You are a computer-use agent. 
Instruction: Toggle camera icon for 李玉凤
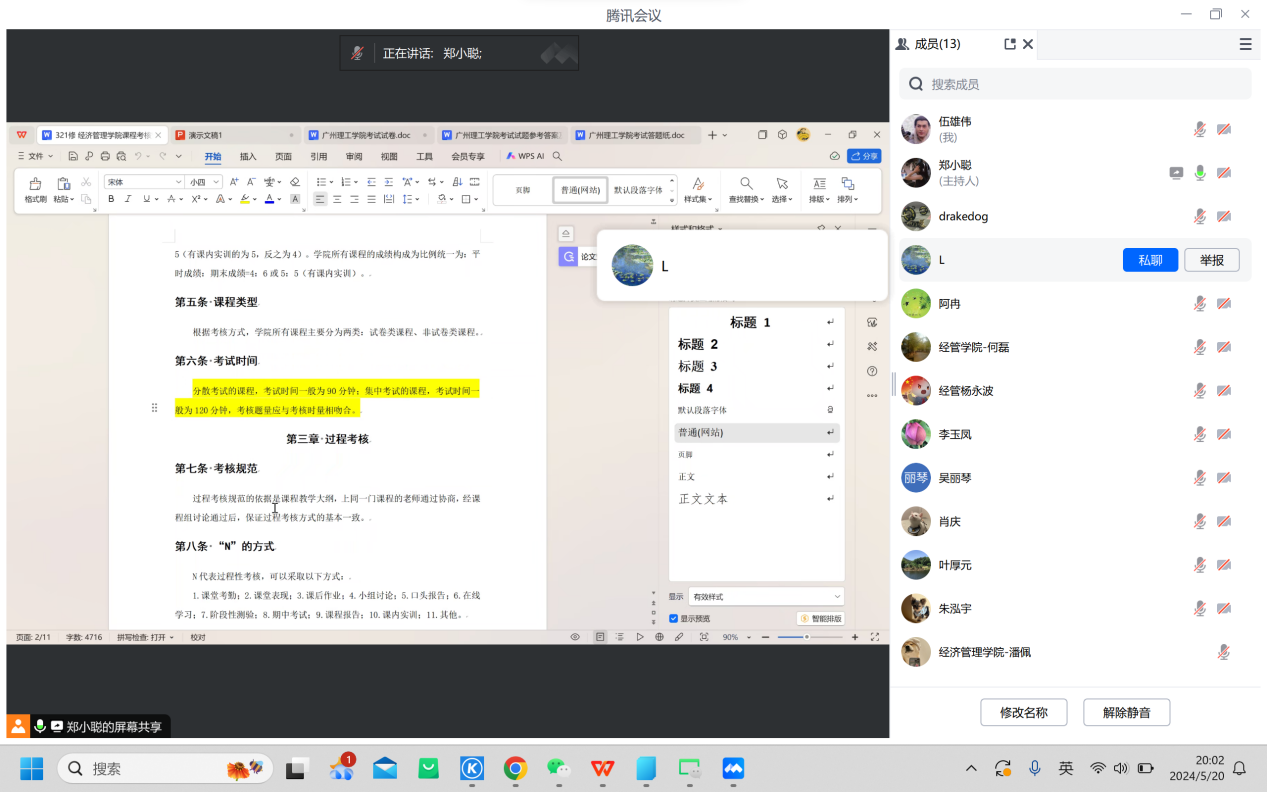click(1223, 434)
